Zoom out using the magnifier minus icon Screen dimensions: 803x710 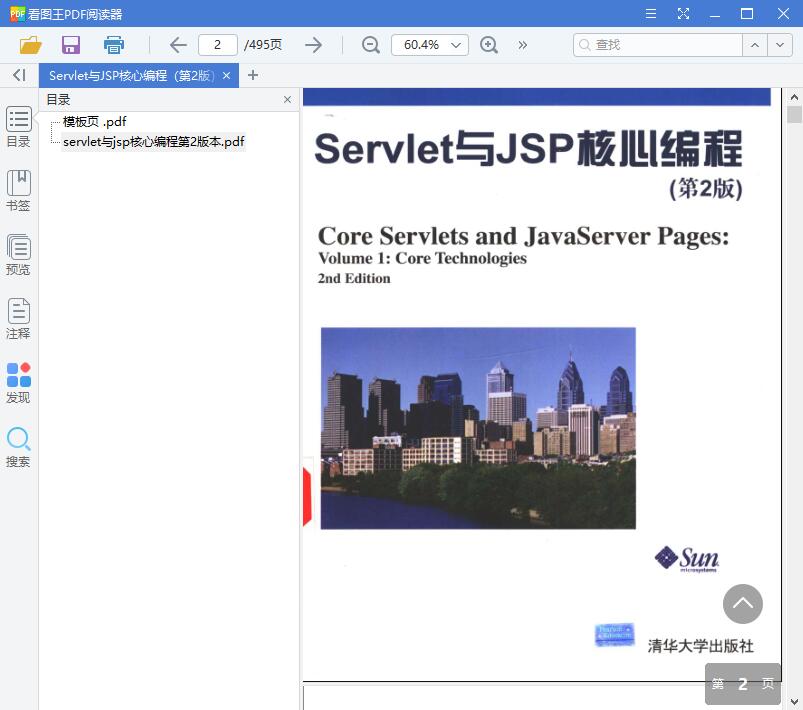pos(369,45)
